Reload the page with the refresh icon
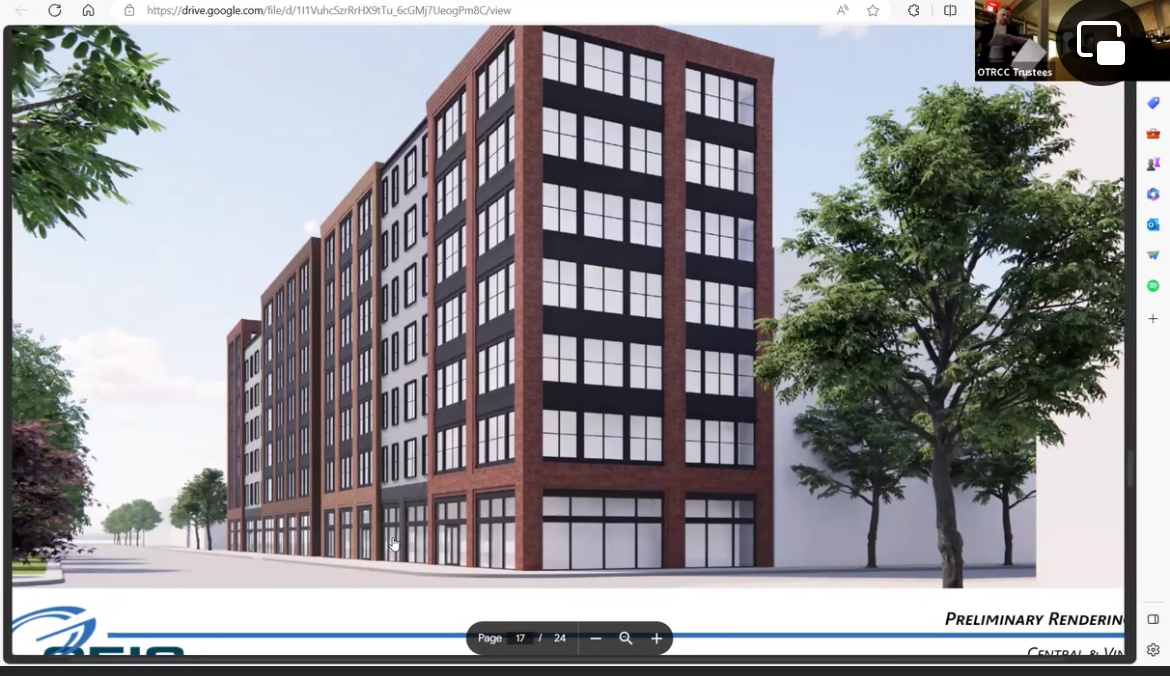The image size is (1170, 676). [x=54, y=10]
